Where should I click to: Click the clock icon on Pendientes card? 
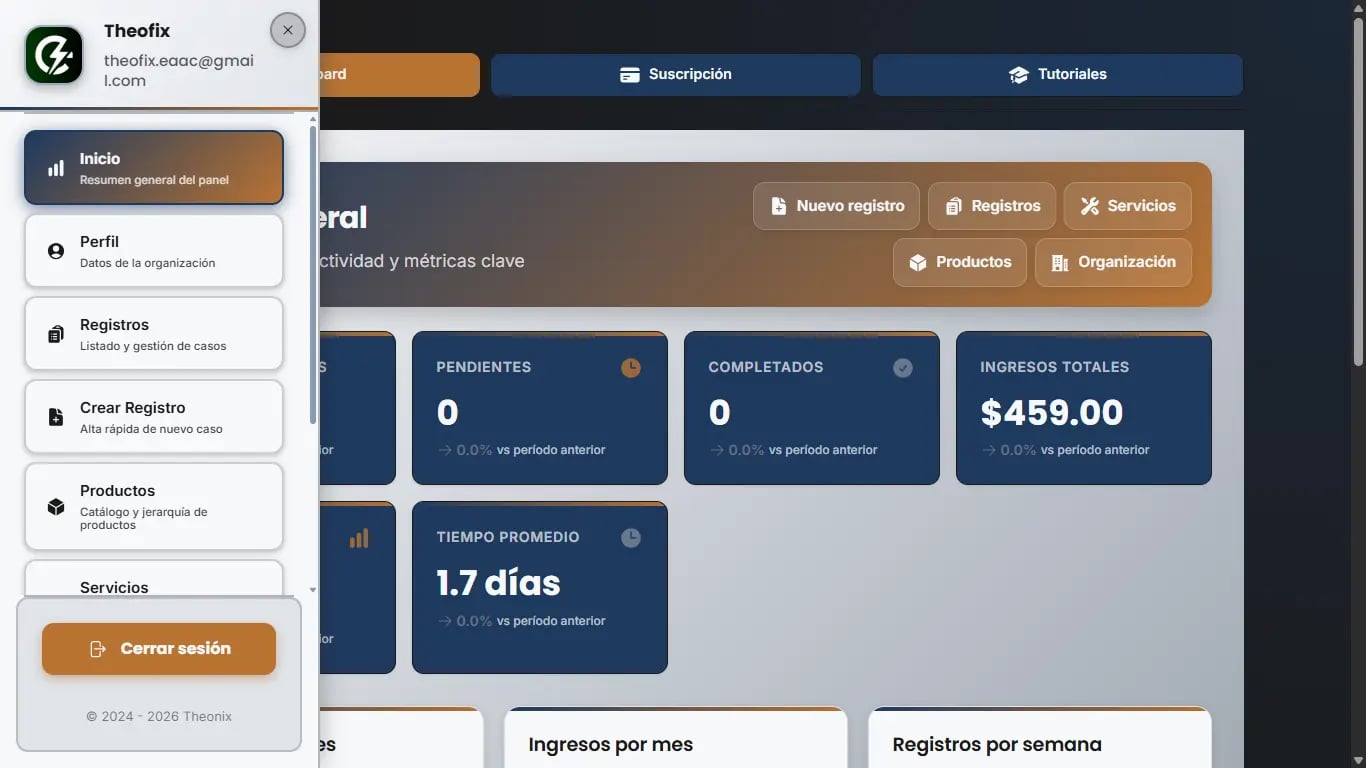(x=630, y=367)
